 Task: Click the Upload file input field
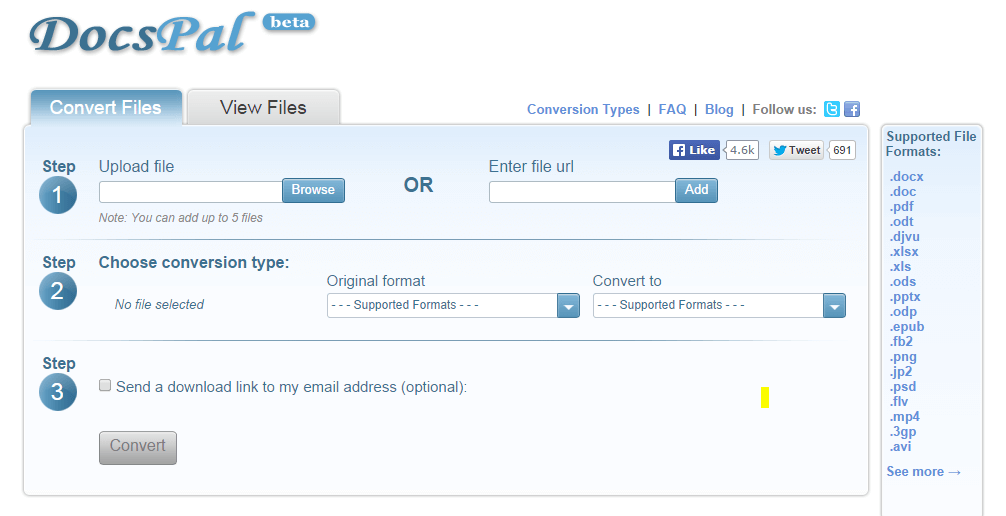click(191, 191)
